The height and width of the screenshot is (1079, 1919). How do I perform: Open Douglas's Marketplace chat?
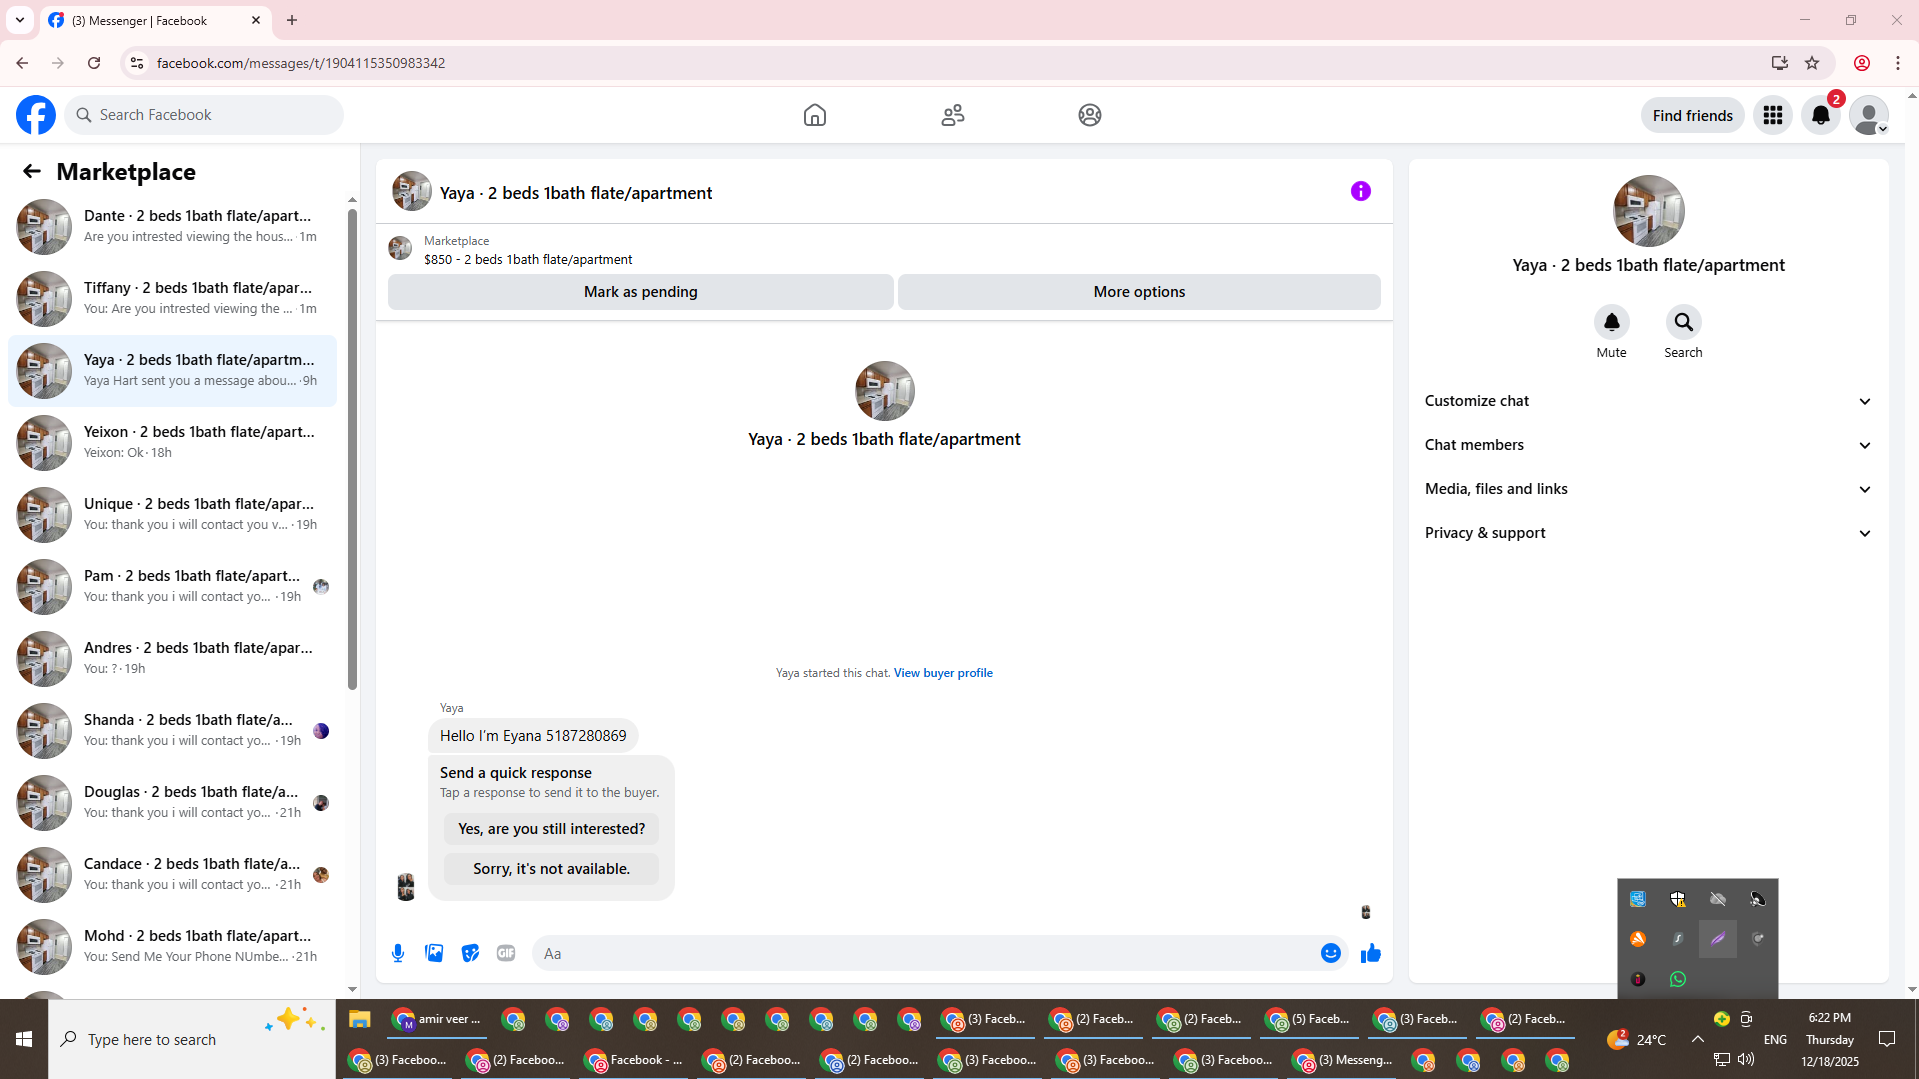click(x=173, y=803)
